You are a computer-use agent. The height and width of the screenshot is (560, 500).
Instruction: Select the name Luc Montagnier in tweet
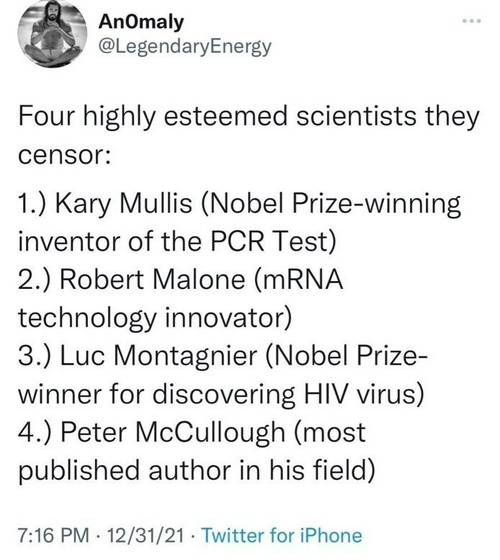point(159,356)
